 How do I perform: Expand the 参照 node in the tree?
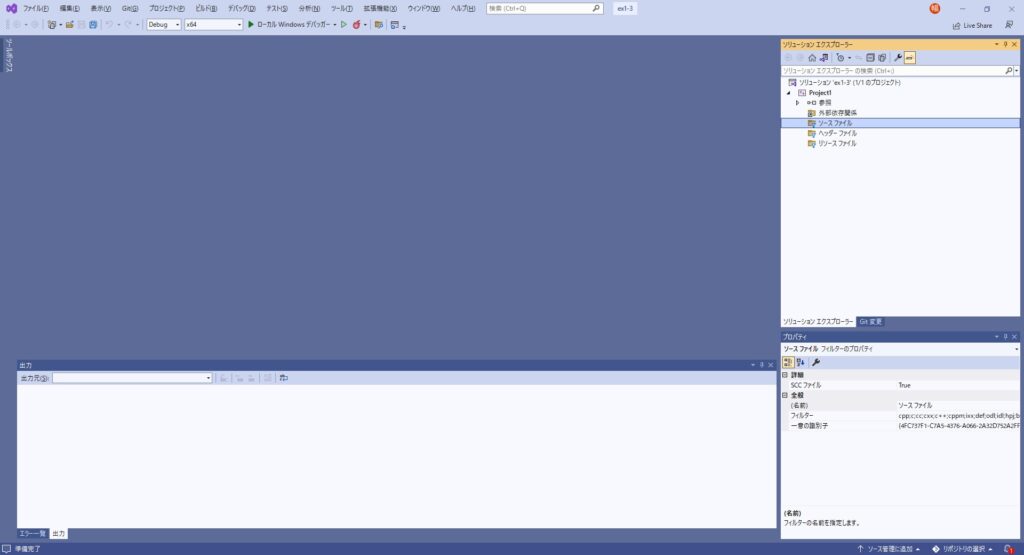pyautogui.click(x=797, y=103)
